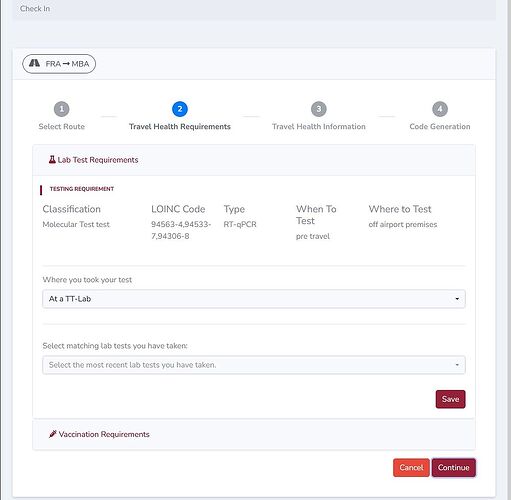Collapse the Lab Test Requirements header
The image size is (511, 500).
(x=254, y=160)
